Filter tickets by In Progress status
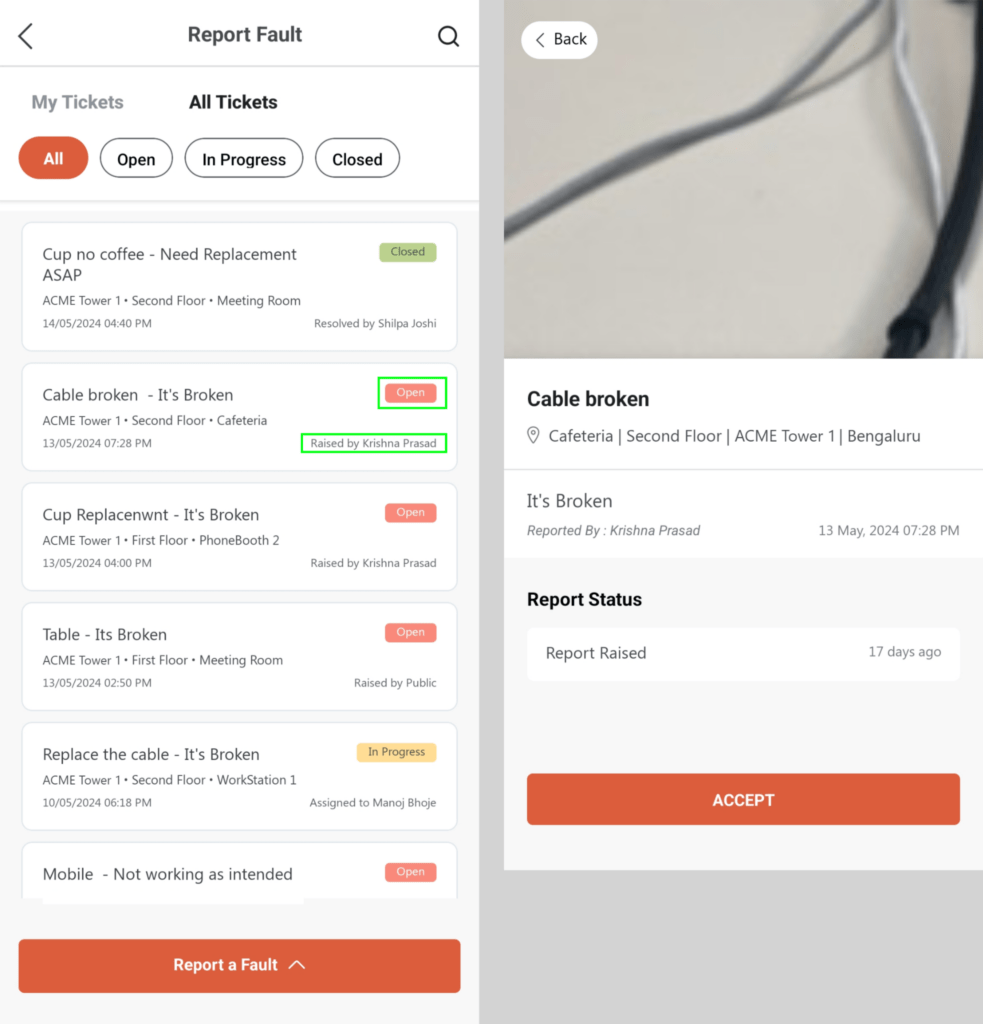The height and width of the screenshot is (1024, 983). tap(244, 158)
